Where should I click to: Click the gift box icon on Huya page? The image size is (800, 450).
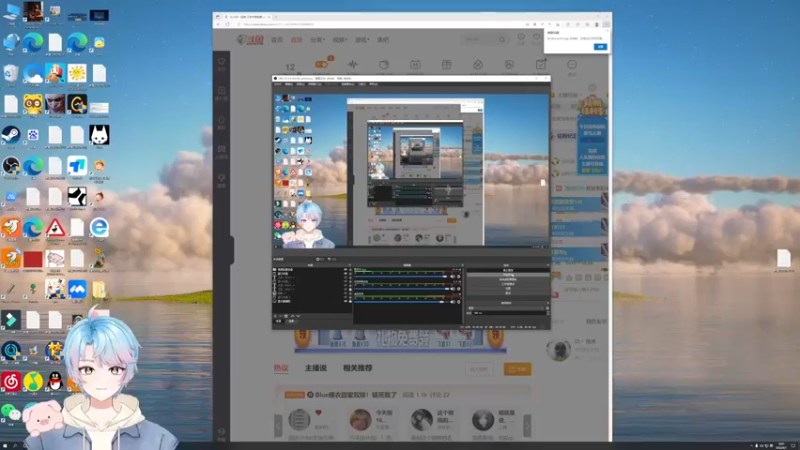coord(446,64)
